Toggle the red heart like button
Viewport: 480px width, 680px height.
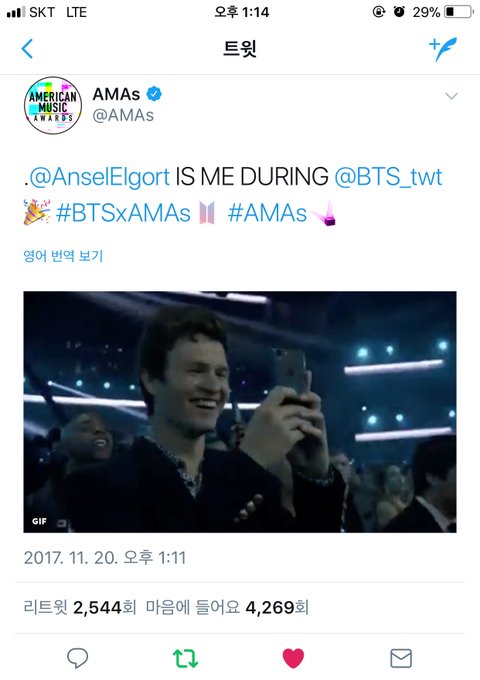pos(294,658)
